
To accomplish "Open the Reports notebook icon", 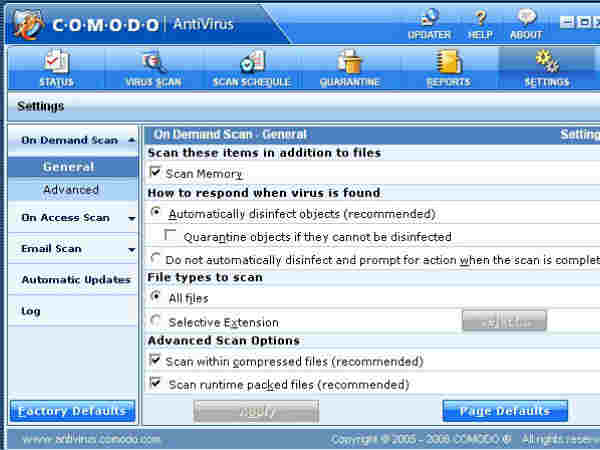I will coord(448,61).
